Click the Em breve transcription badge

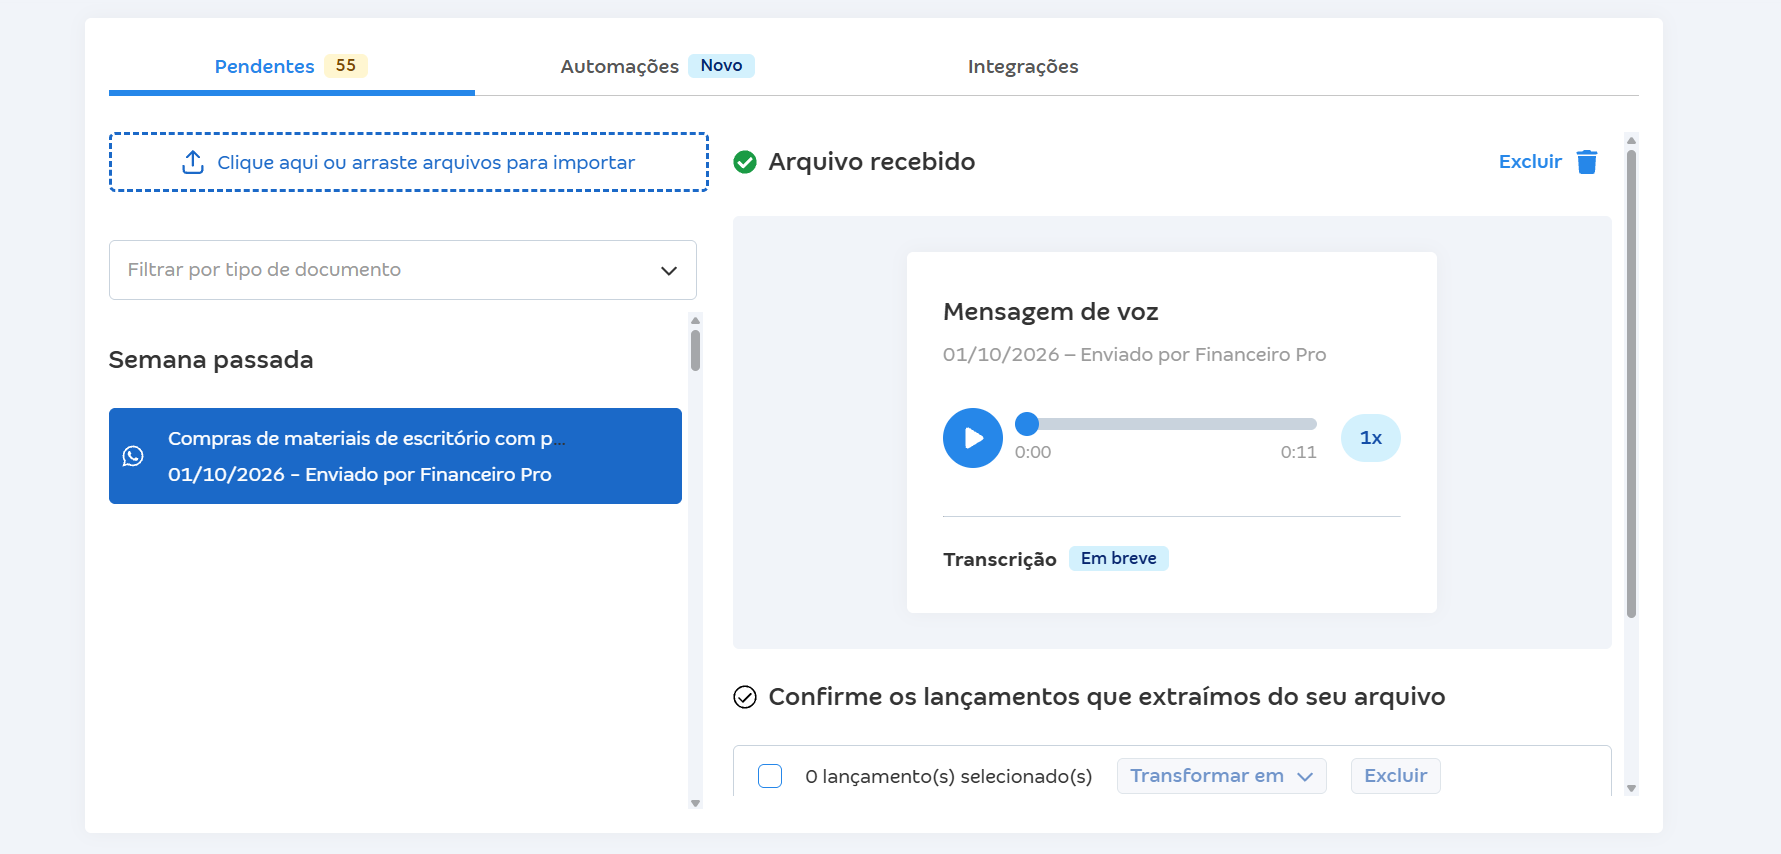[x=1119, y=558]
